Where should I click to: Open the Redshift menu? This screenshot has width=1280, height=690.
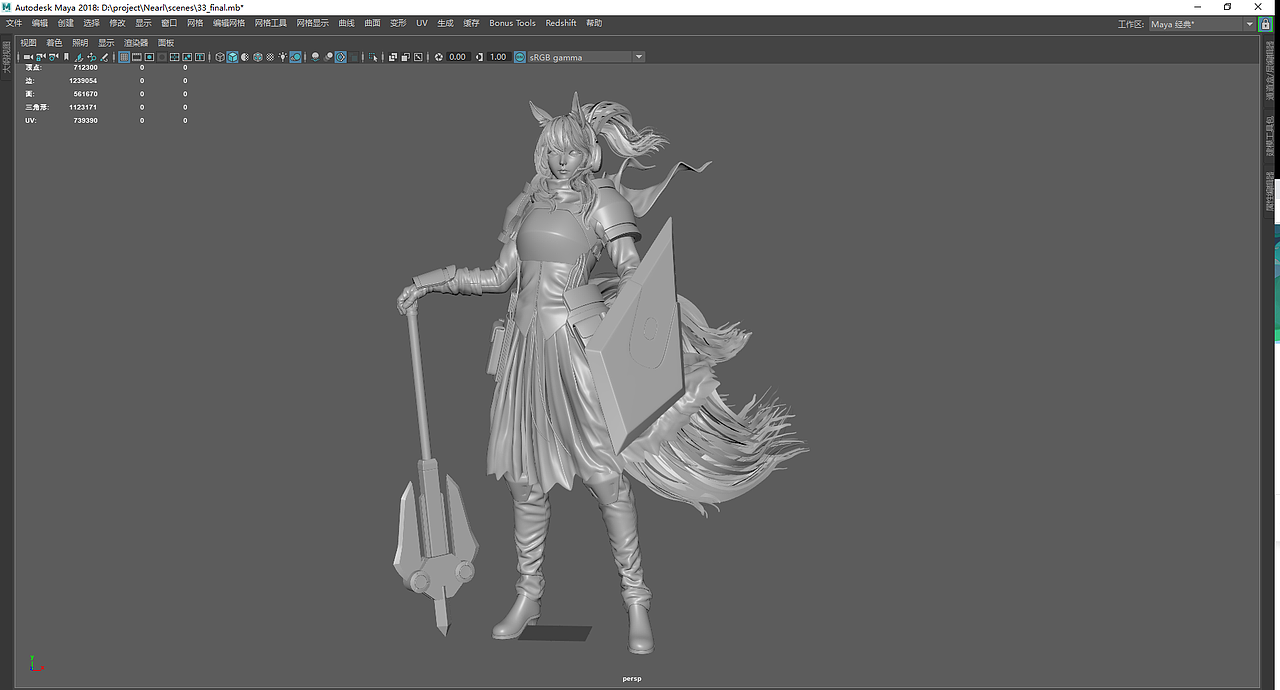[x=561, y=23]
